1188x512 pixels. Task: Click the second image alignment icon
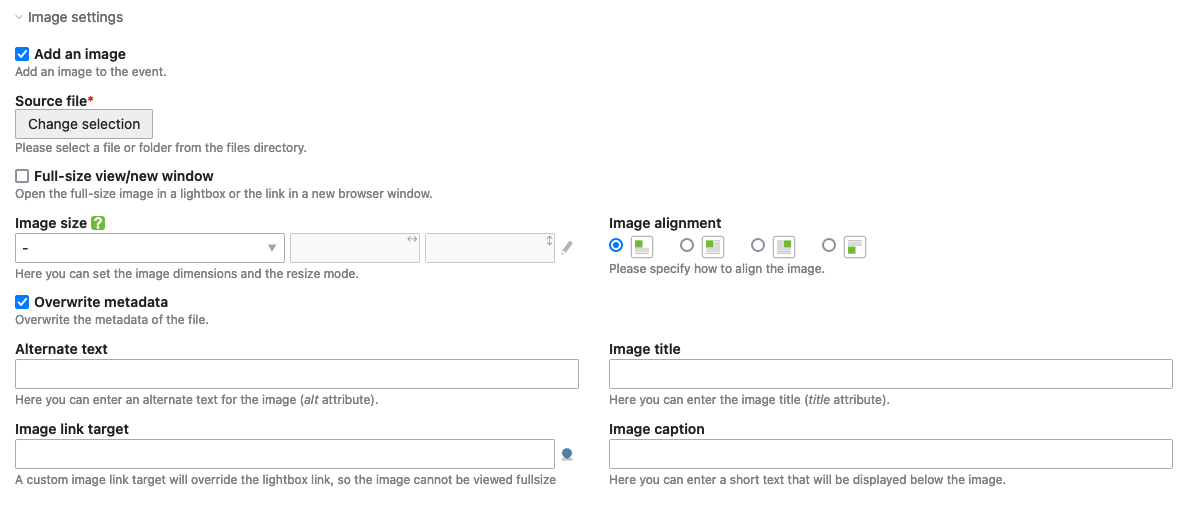(x=713, y=246)
